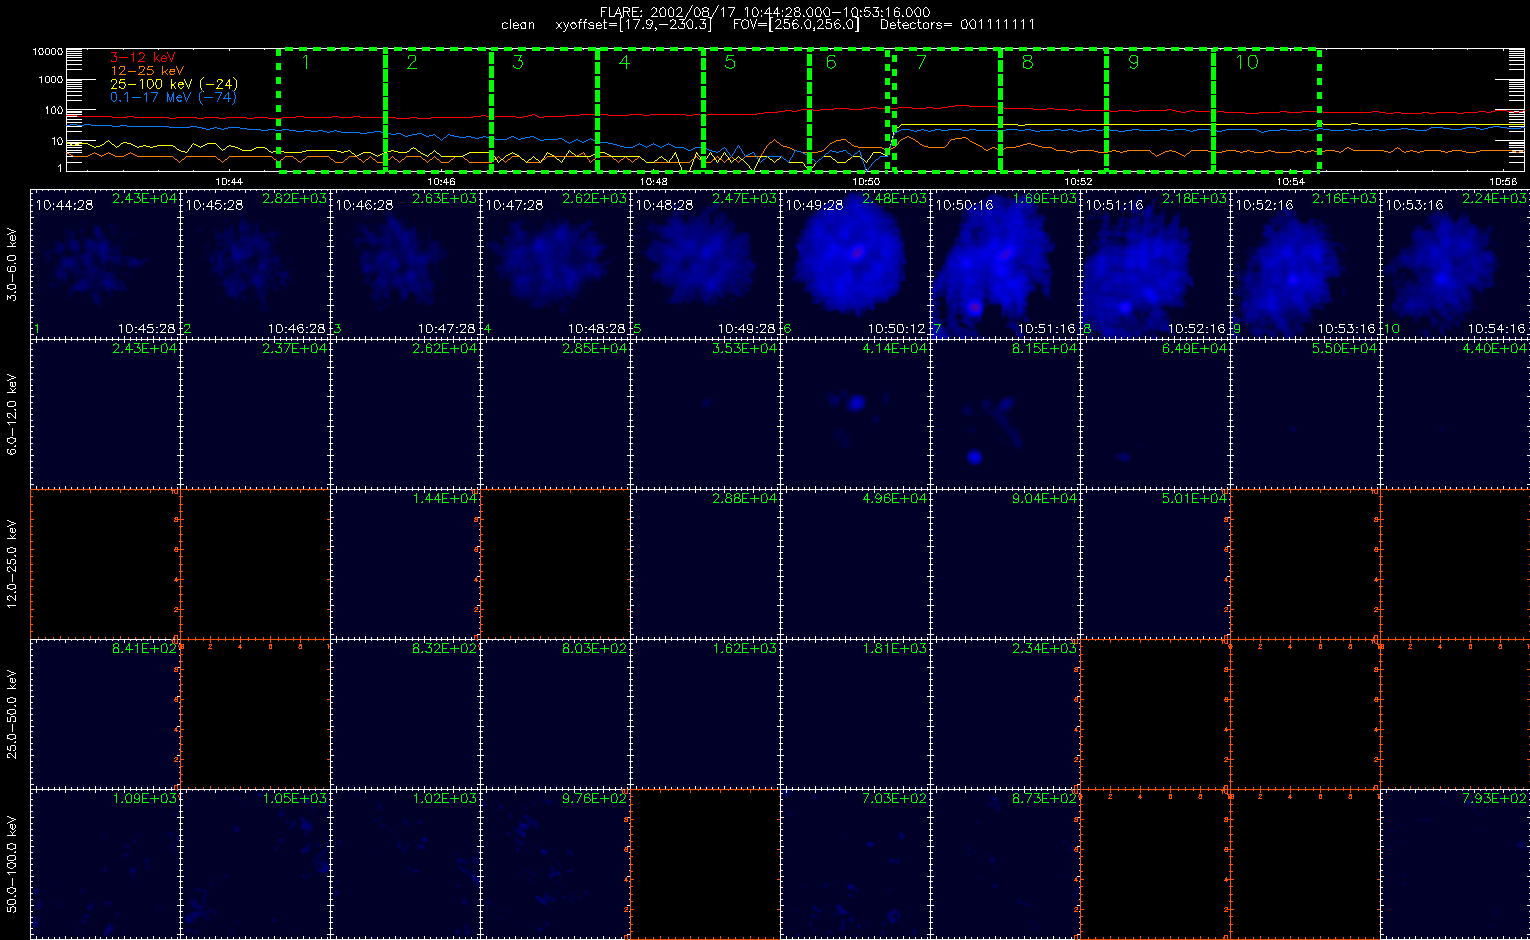Select interval 7 marker in light curve
The height and width of the screenshot is (940, 1530).
(921, 62)
